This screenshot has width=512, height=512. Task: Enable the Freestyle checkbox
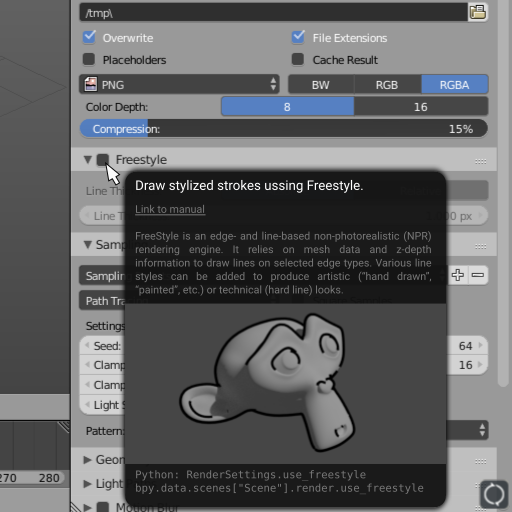point(103,160)
